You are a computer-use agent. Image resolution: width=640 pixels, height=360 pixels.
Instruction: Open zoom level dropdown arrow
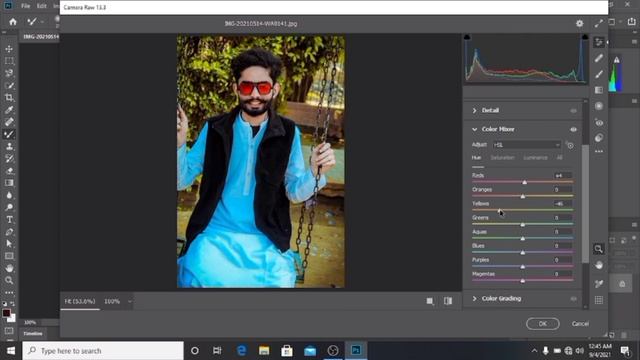130,302
